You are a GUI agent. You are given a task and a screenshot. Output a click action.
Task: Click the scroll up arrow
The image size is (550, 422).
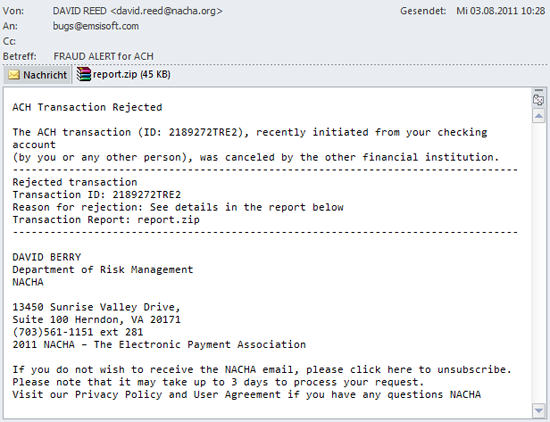pyautogui.click(x=538, y=116)
